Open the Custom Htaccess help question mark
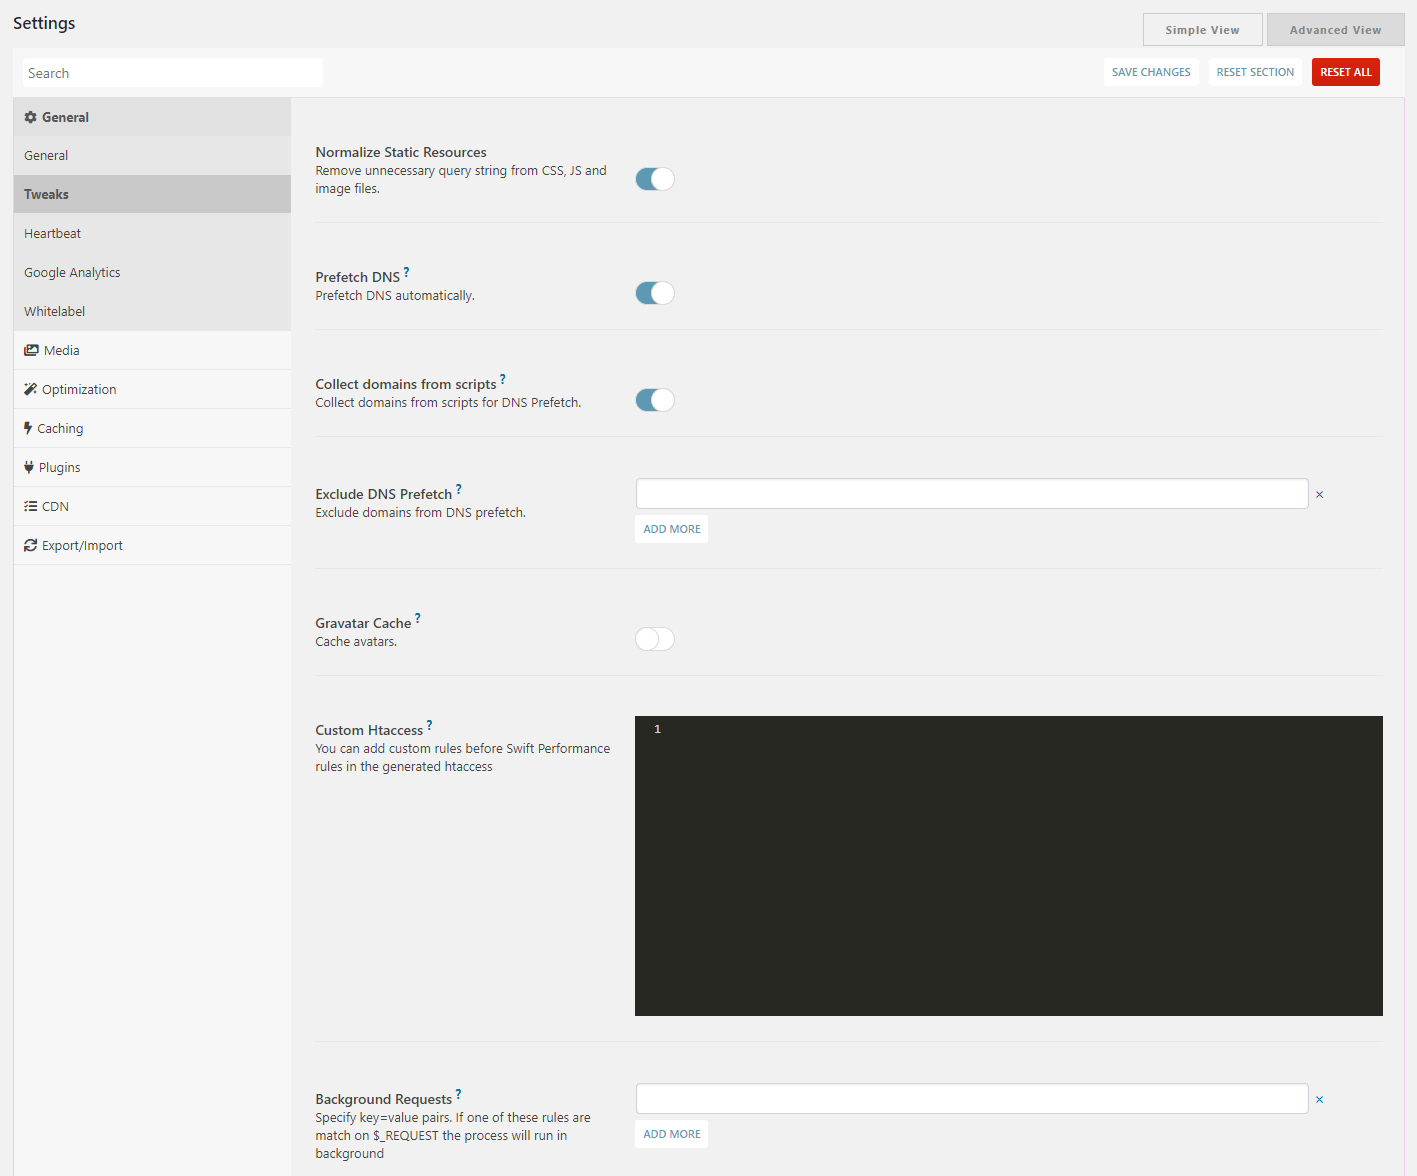Image resolution: width=1417 pixels, height=1176 pixels. (429, 725)
